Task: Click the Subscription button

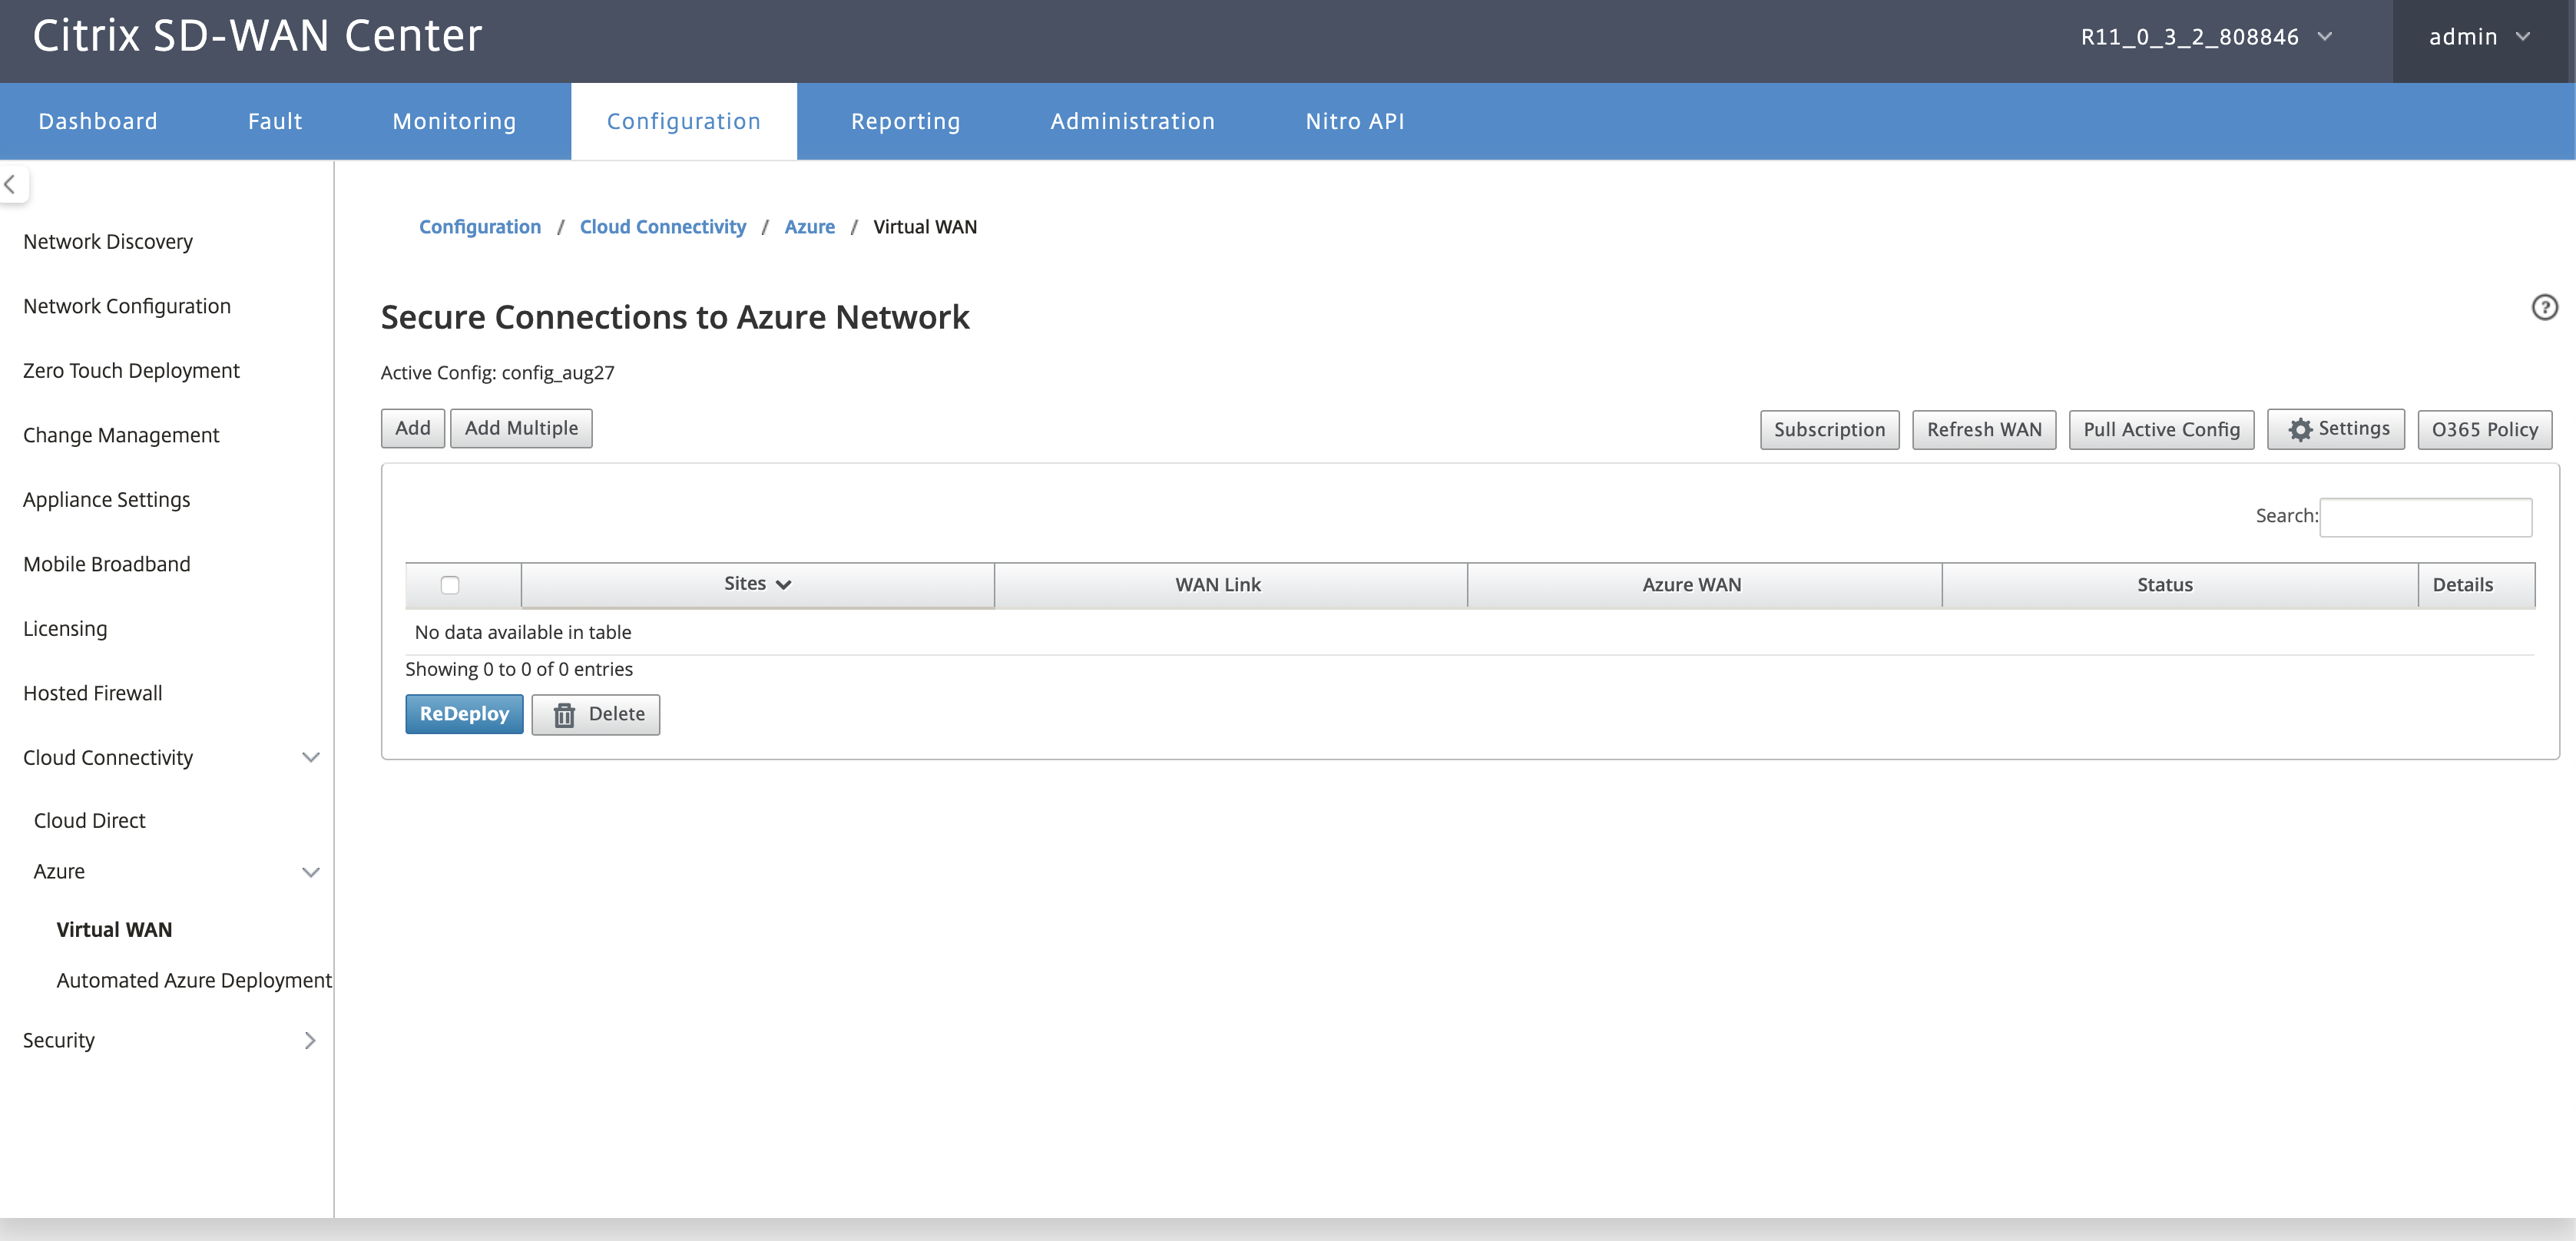Action: click(x=1829, y=429)
